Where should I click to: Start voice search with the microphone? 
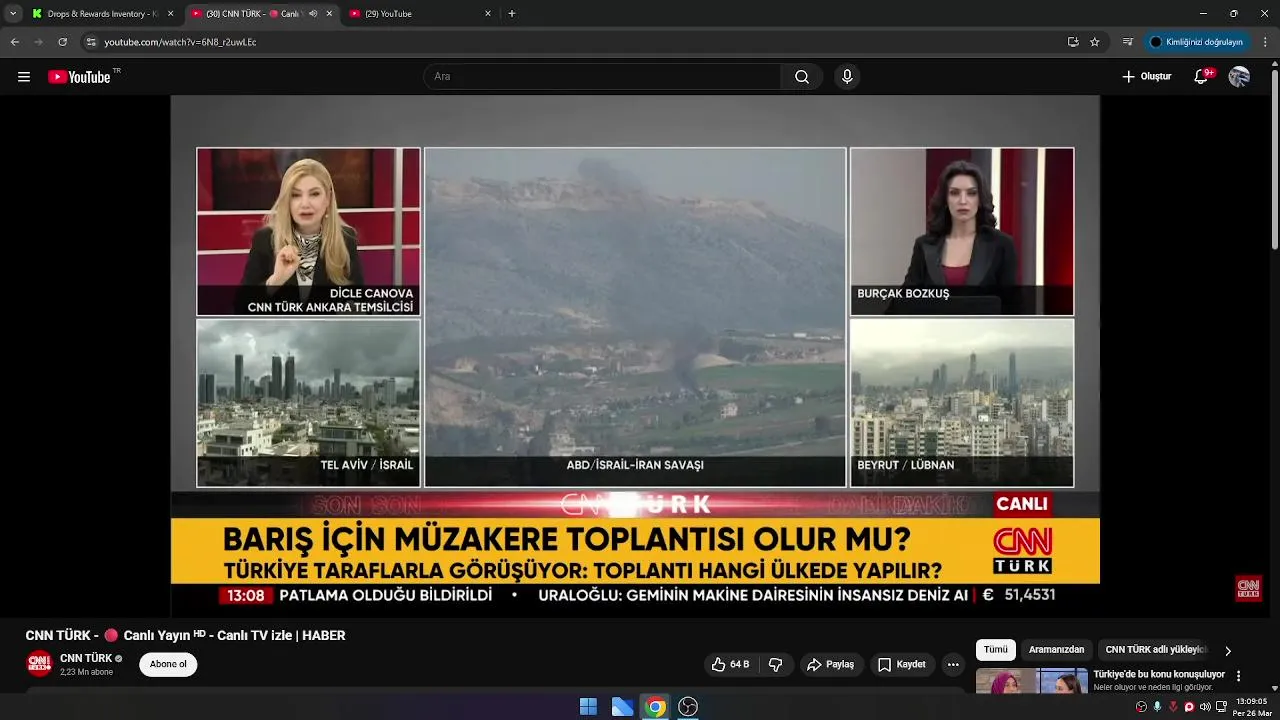847,77
